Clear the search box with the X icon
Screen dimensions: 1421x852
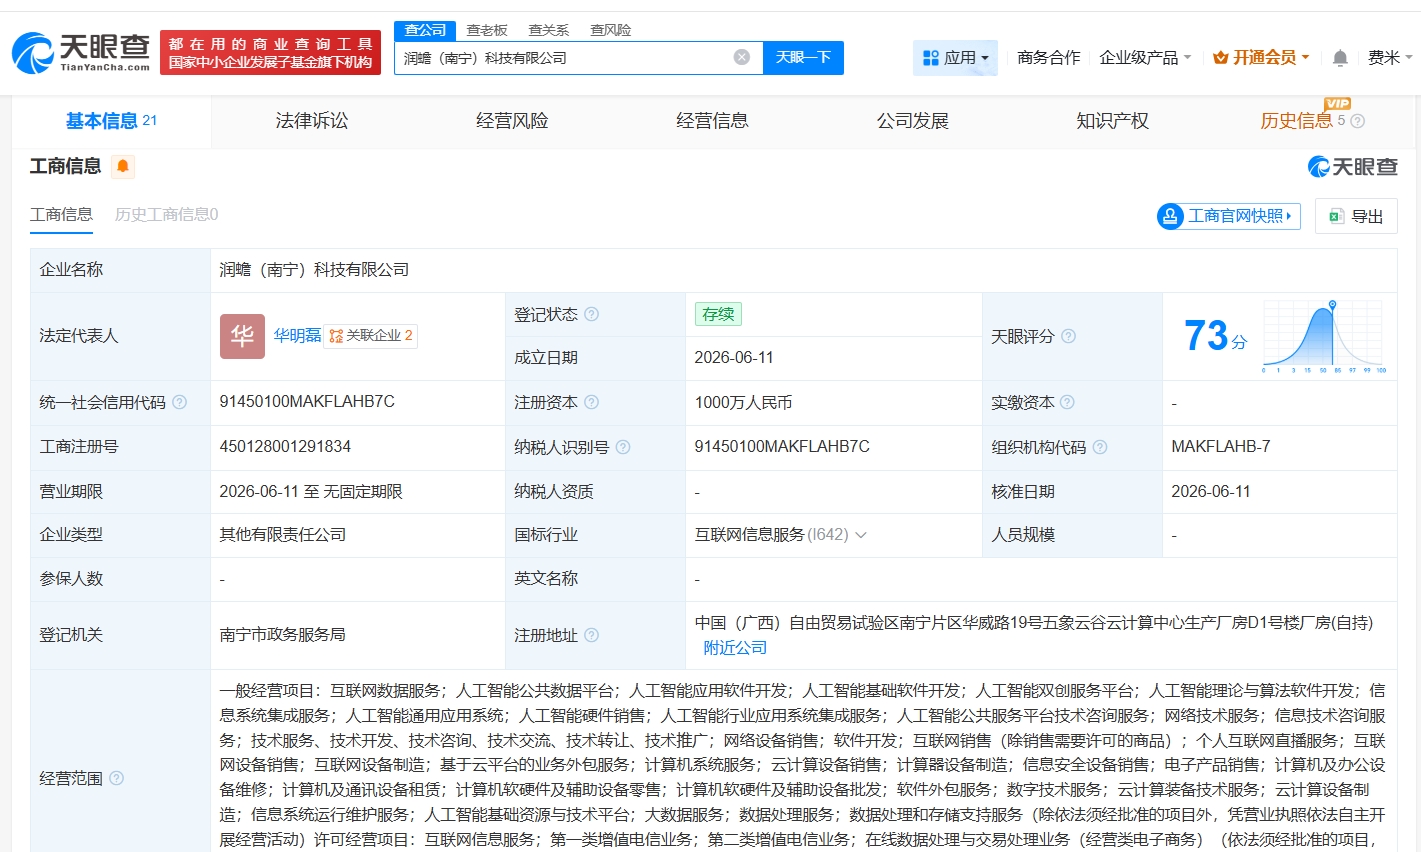[x=742, y=58]
